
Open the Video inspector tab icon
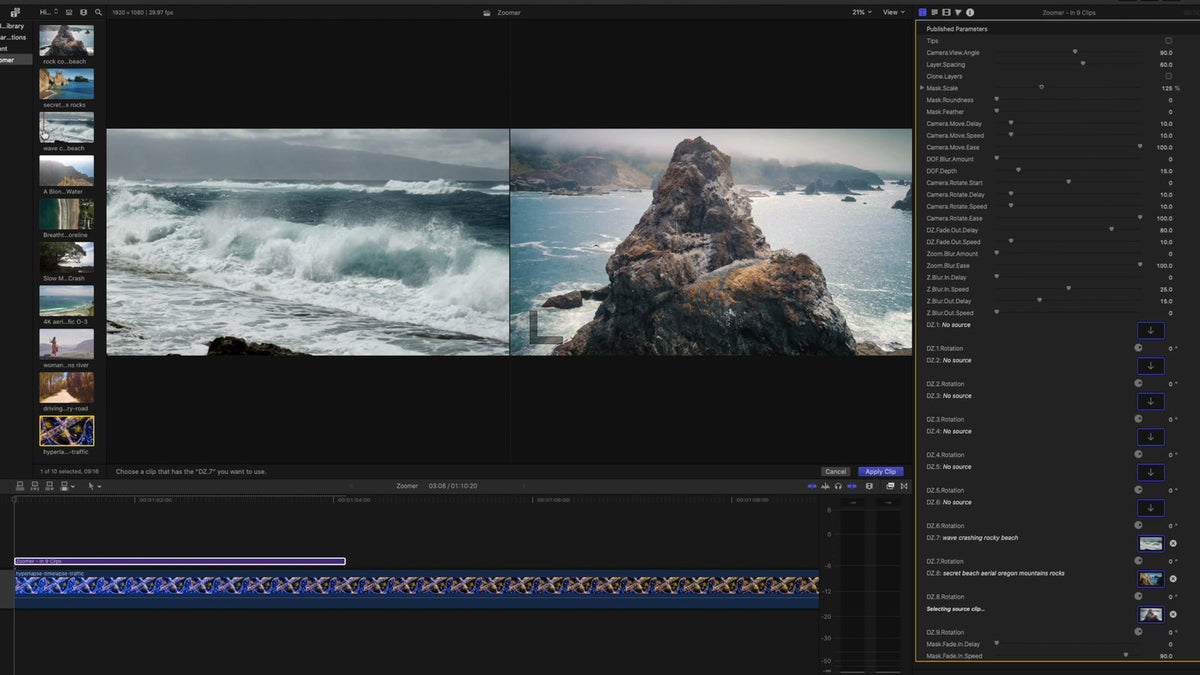pyautogui.click(x=922, y=12)
